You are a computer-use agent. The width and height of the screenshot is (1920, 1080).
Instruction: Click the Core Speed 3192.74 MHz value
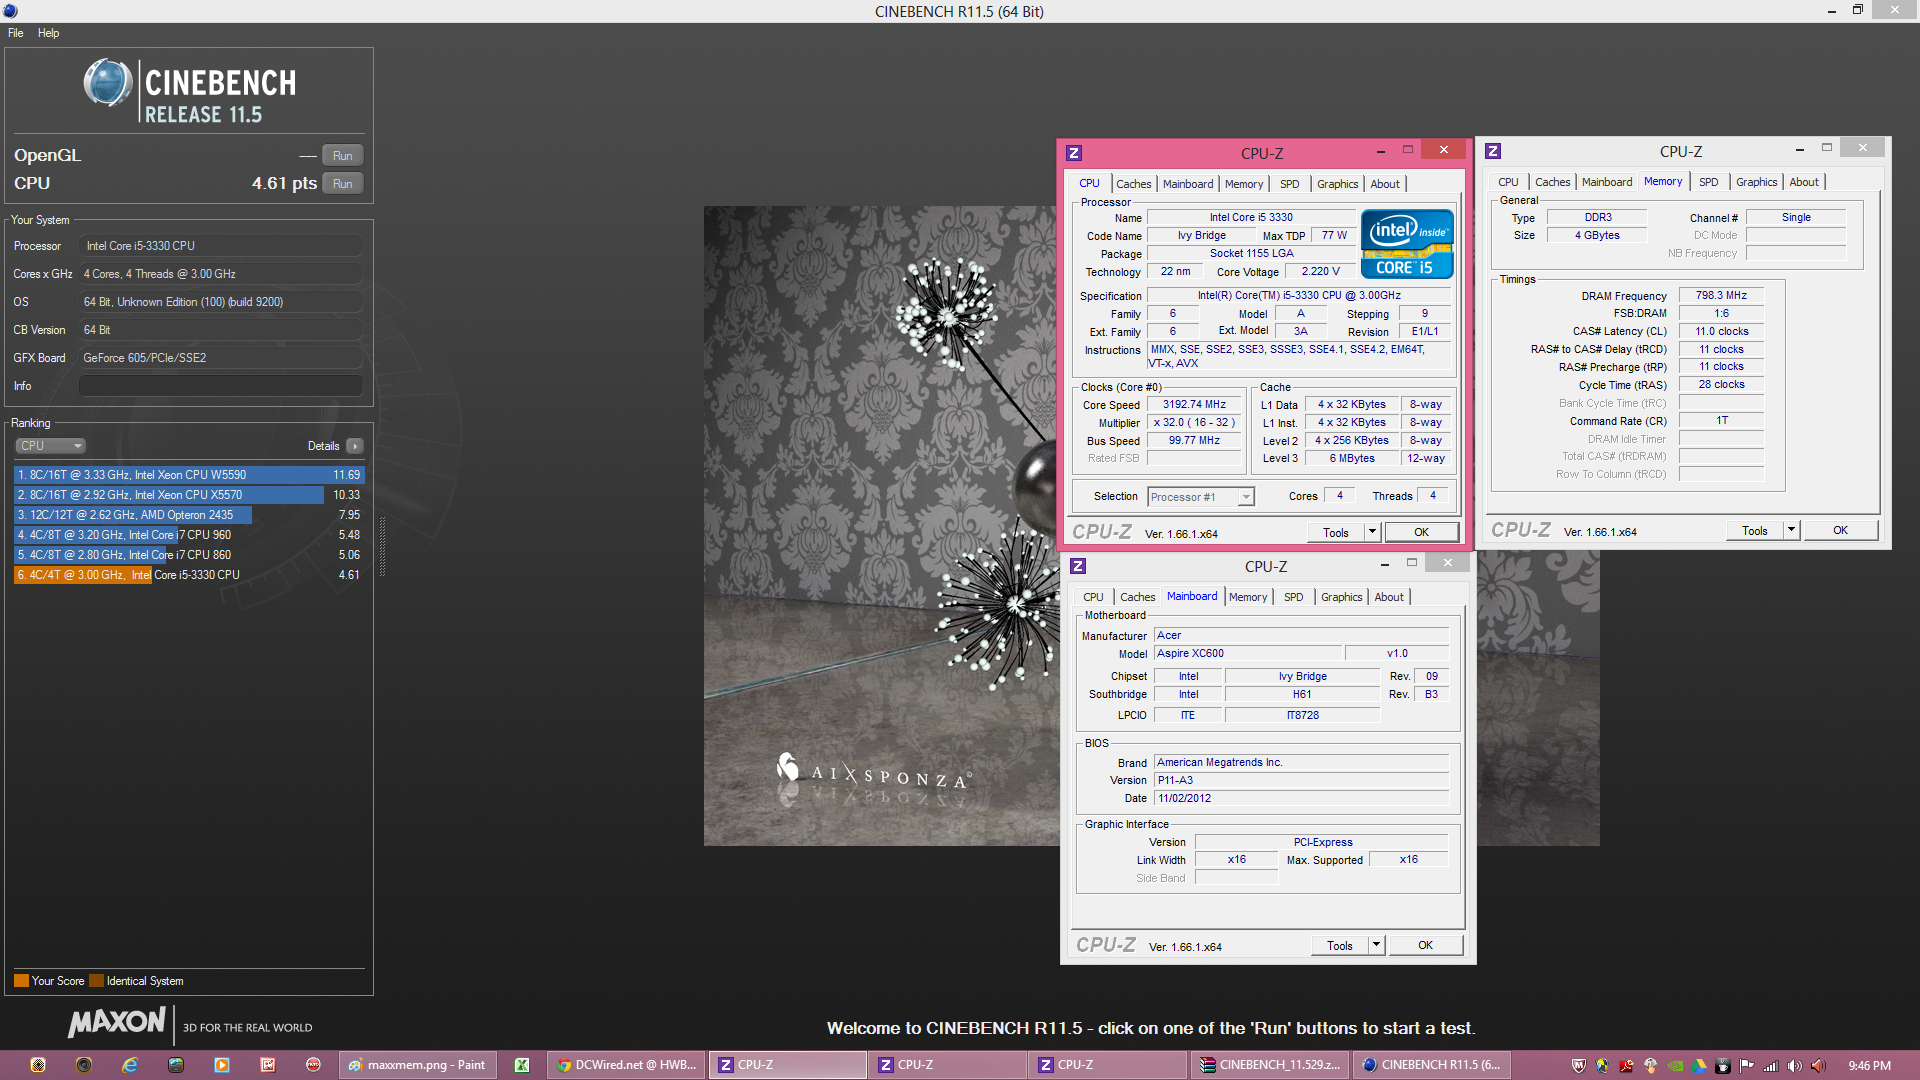[1194, 405]
